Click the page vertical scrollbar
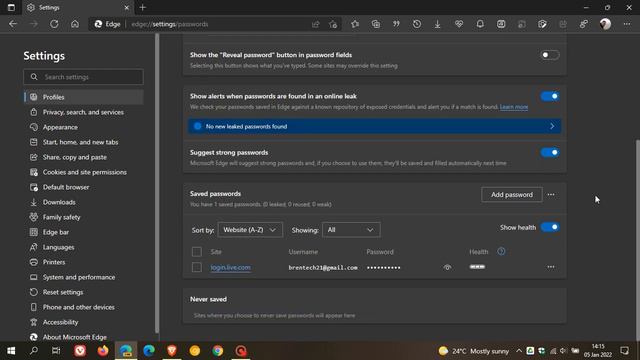Image resolution: width=640 pixels, height=360 pixels. tap(637, 241)
